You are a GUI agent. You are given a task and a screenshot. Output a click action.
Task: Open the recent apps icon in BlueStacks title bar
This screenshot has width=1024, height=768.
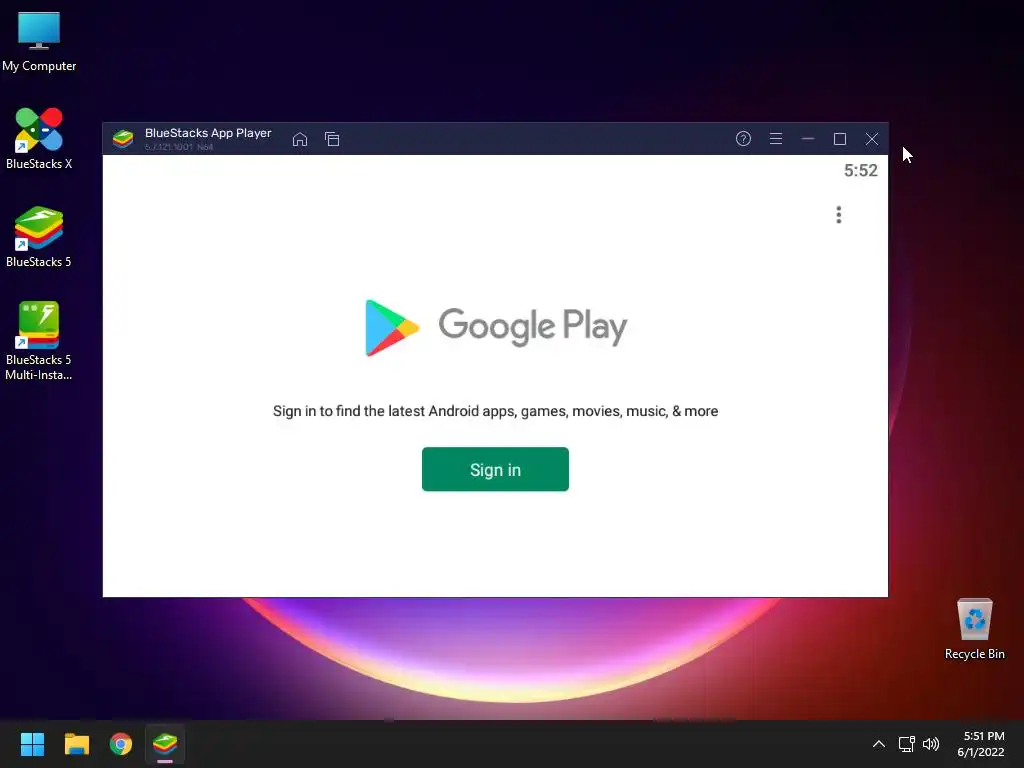332,139
